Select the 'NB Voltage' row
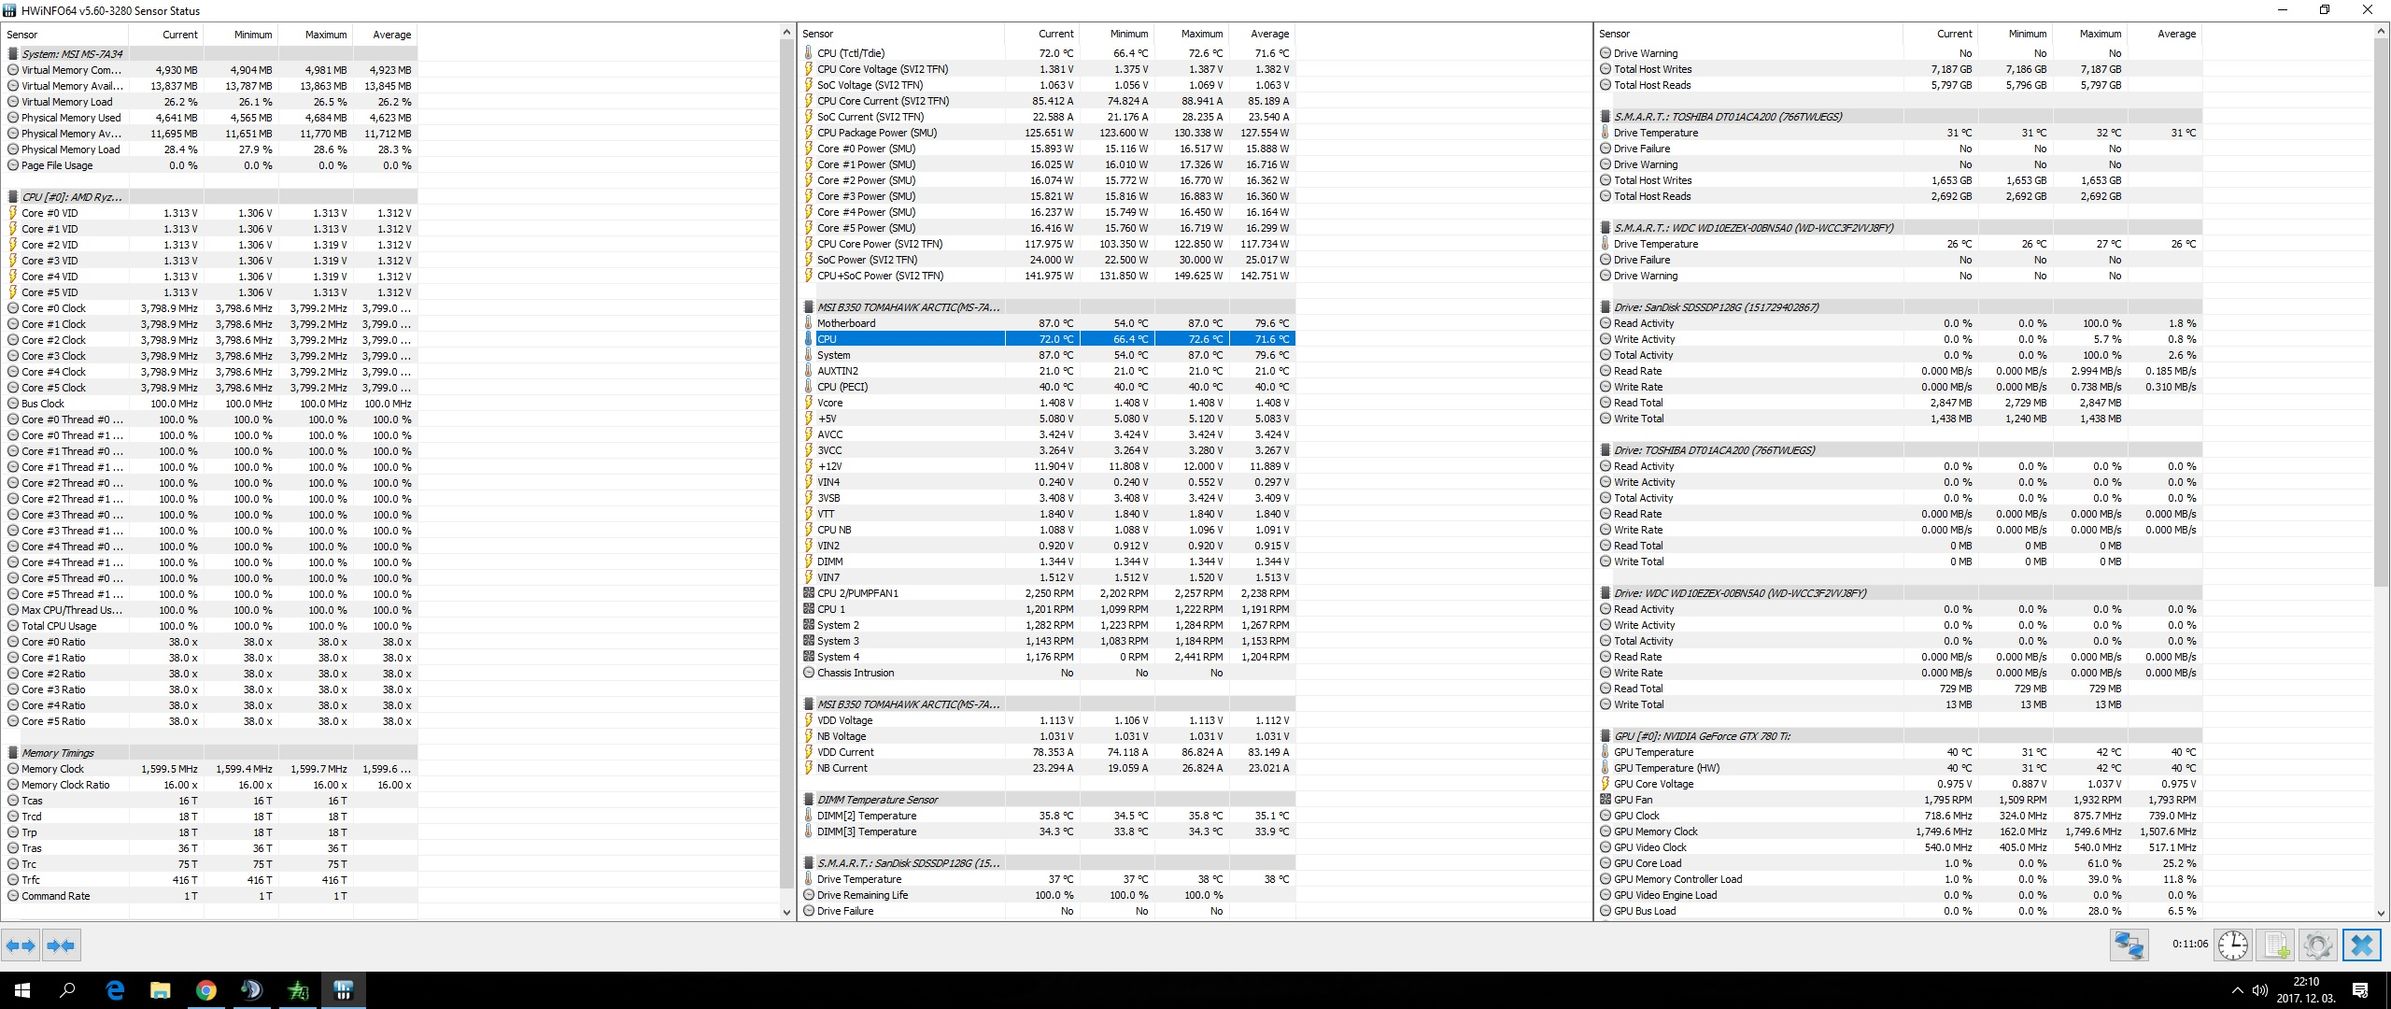Image resolution: width=2391 pixels, height=1009 pixels. tap(1047, 736)
